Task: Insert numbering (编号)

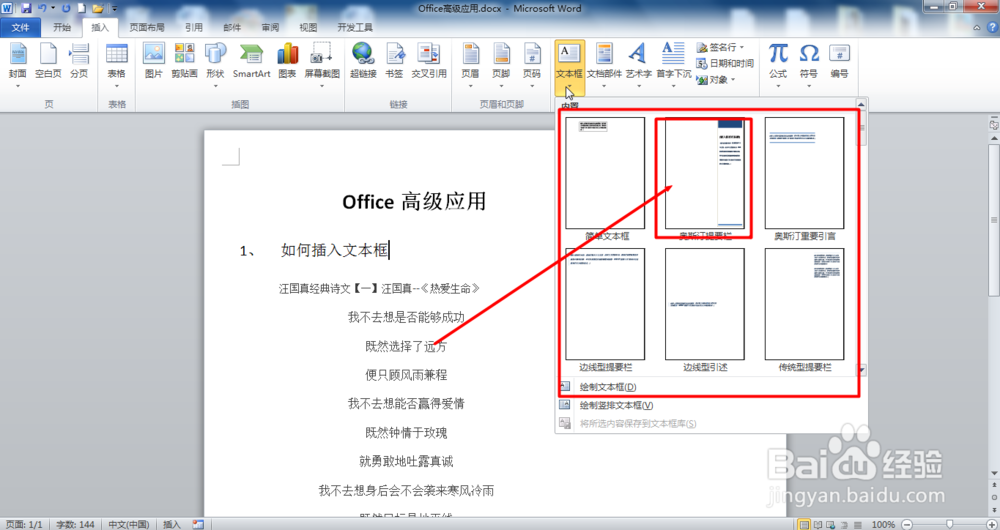Action: tap(839, 63)
